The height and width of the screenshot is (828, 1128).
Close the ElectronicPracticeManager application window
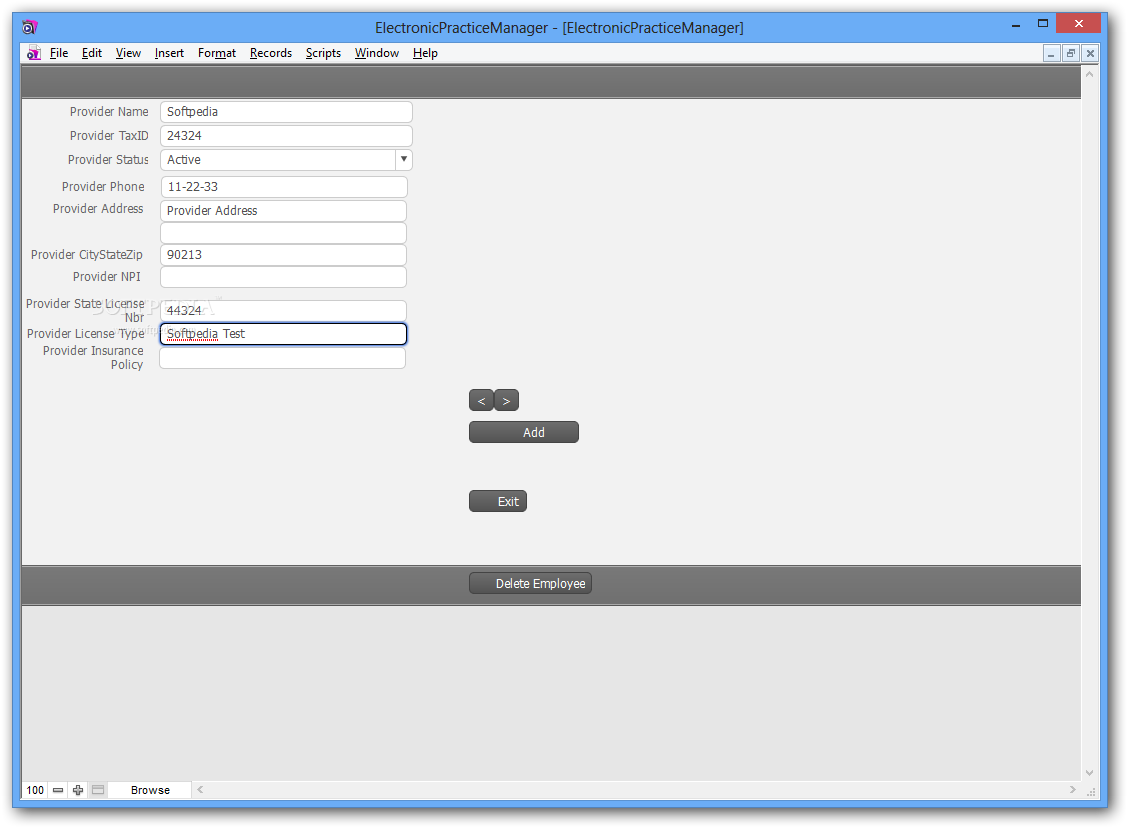(1078, 24)
